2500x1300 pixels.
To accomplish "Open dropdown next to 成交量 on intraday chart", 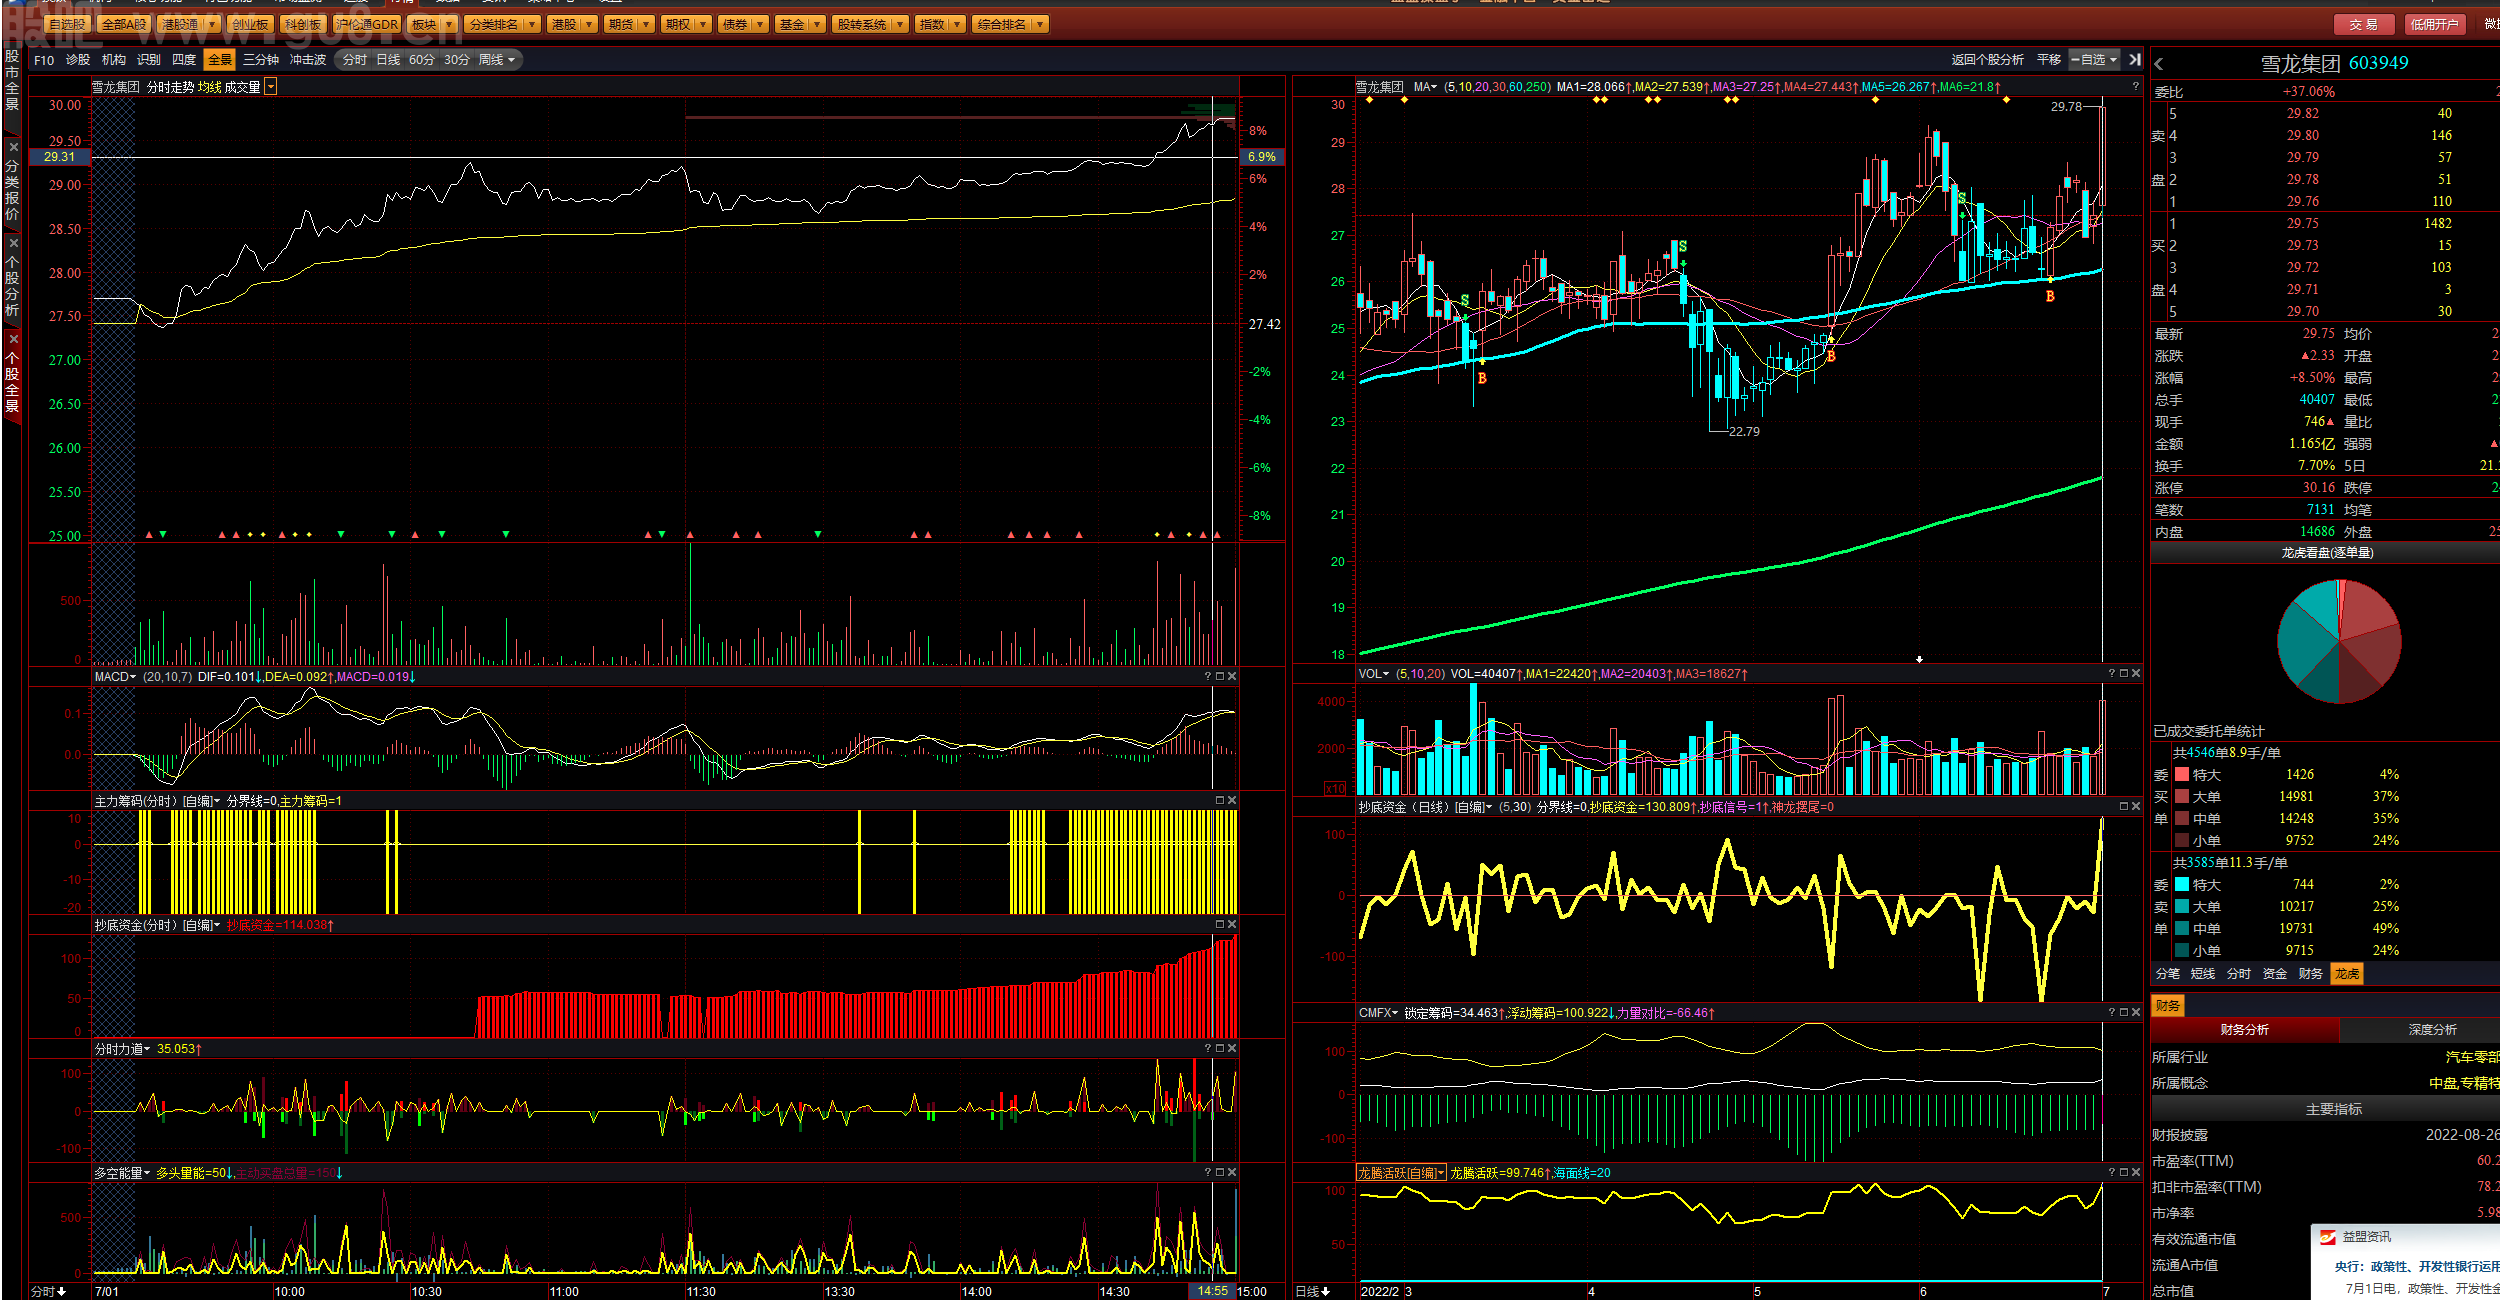I will pyautogui.click(x=271, y=87).
